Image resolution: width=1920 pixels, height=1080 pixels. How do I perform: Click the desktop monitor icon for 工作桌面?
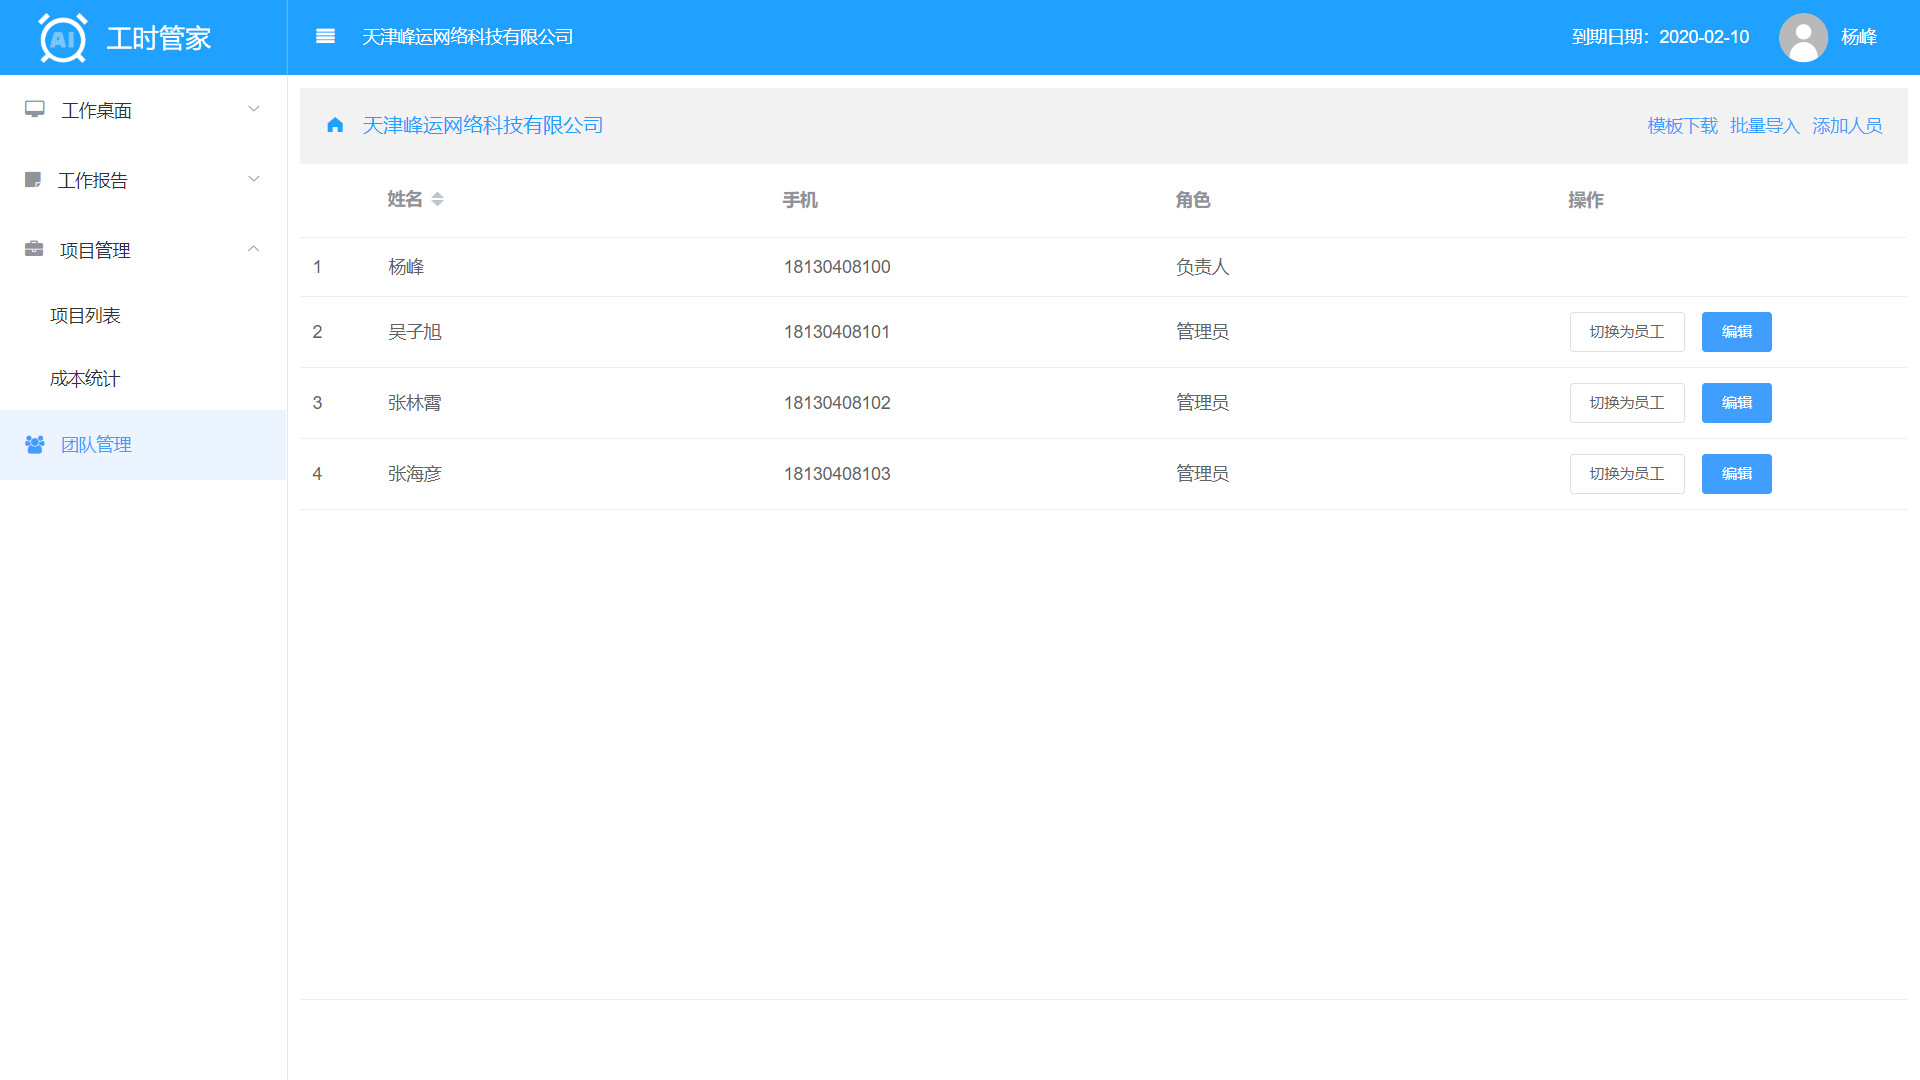click(x=35, y=109)
